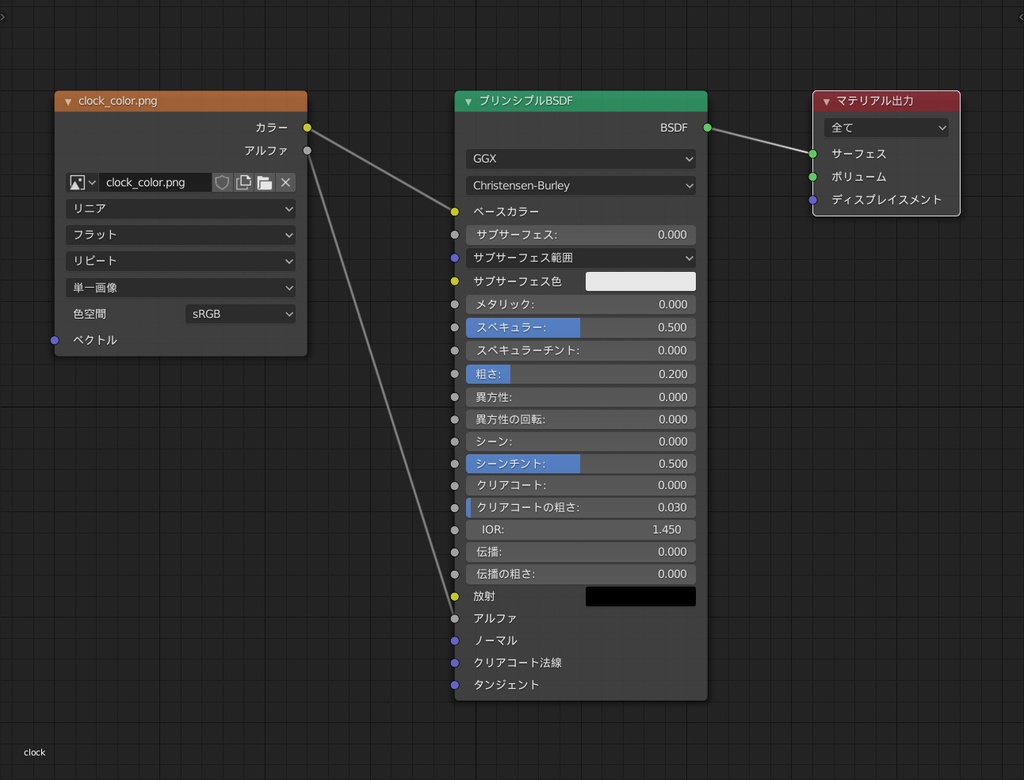Image resolution: width=1024 pixels, height=780 pixels.
Task: Click the カラー output socket
Action: (x=307, y=127)
